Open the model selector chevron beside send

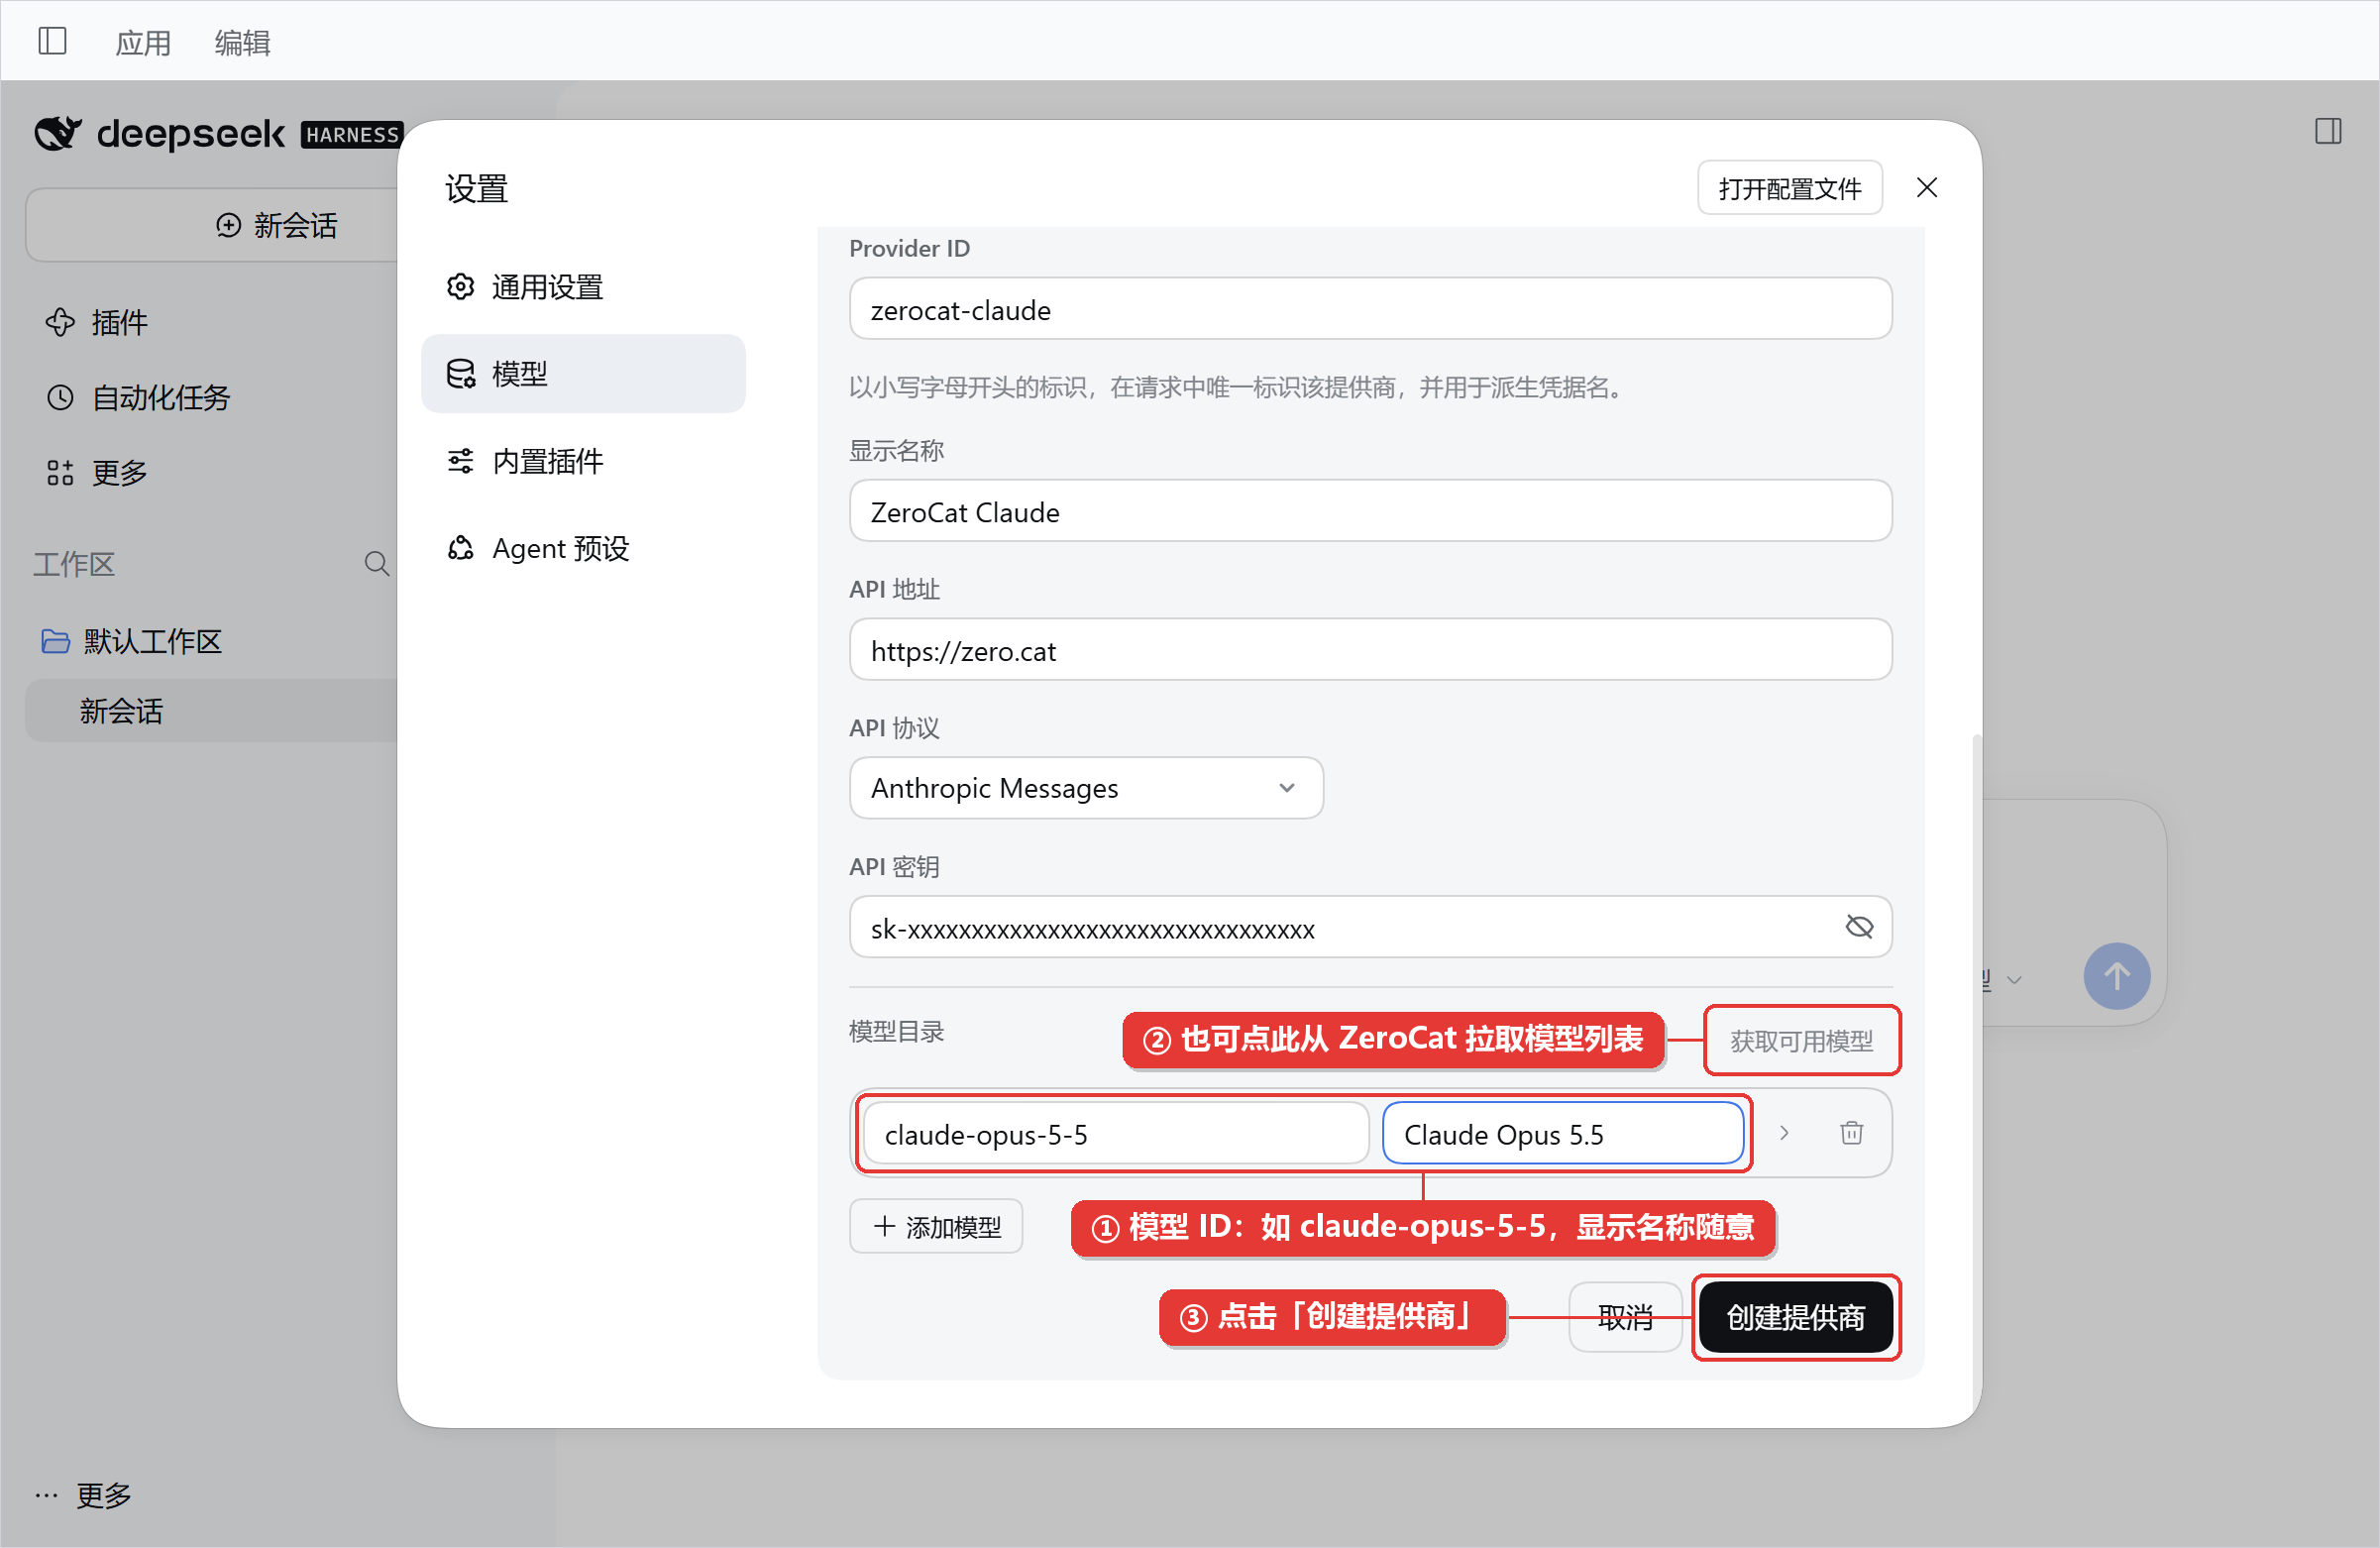pos(2014,980)
